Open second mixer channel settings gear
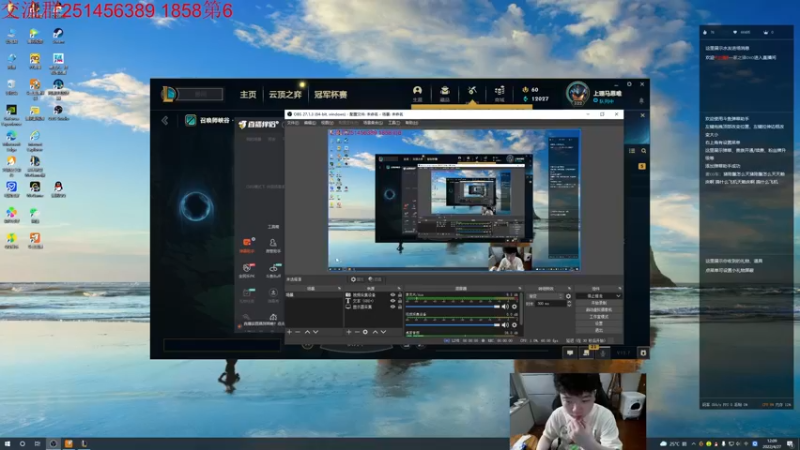Viewport: 800px width, 450px height. click(514, 325)
